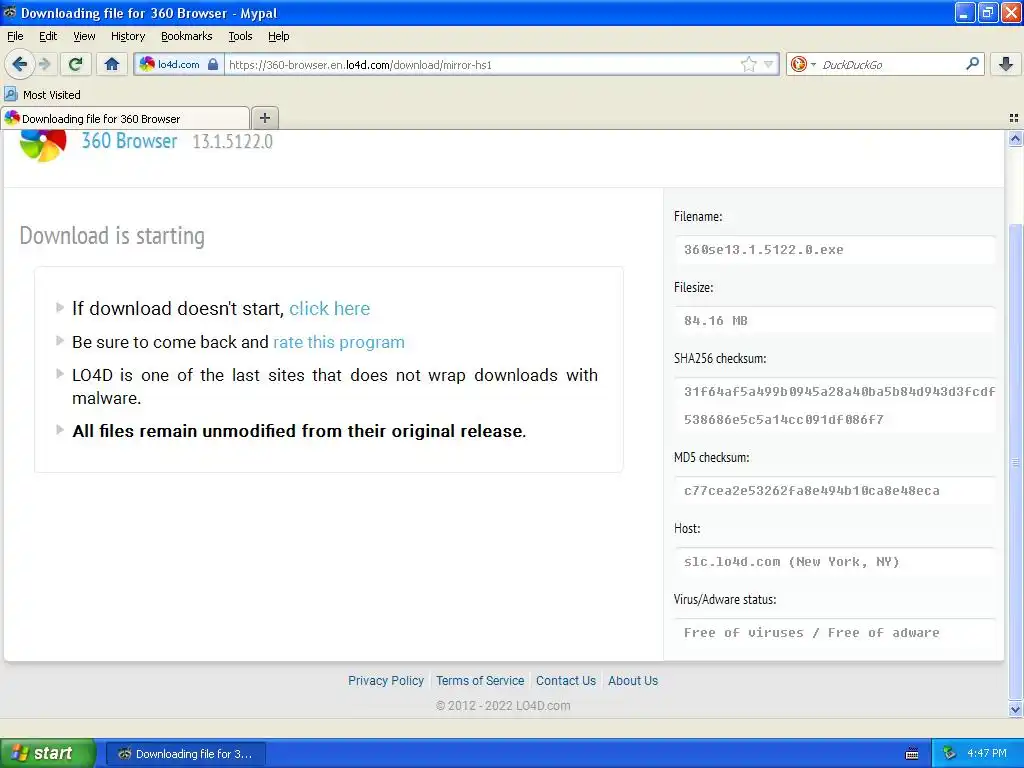Click the padlock security icon

213,64
